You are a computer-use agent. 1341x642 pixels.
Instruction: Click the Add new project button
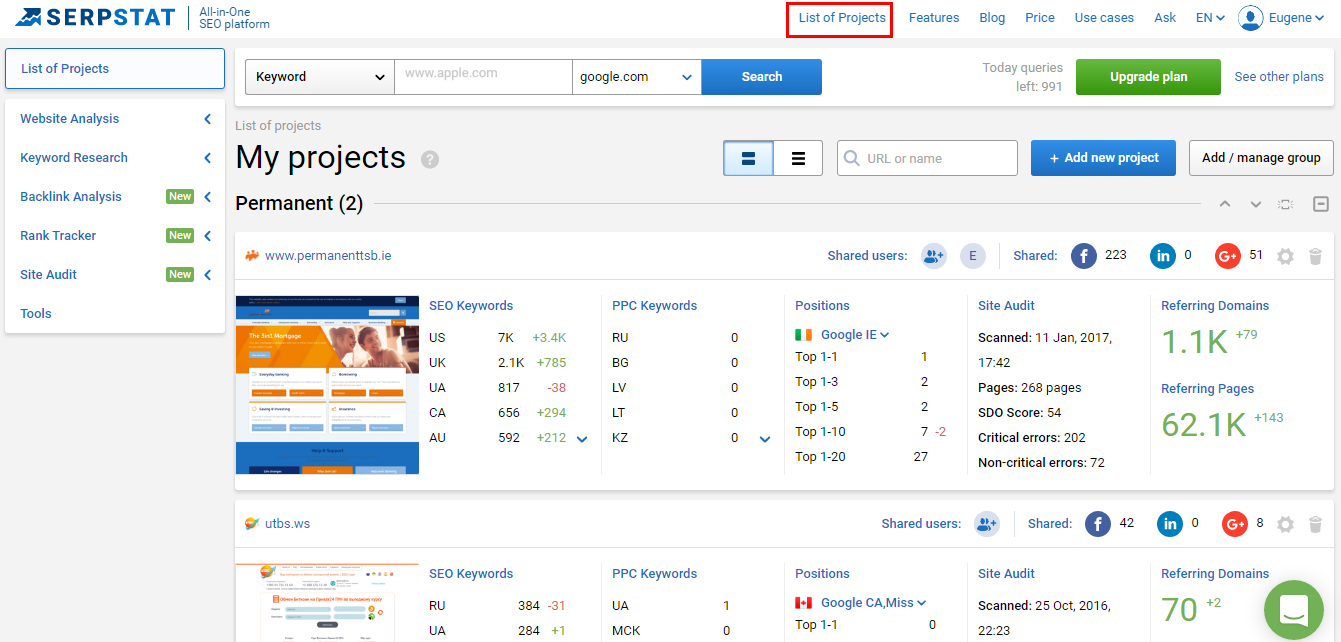(1103, 158)
